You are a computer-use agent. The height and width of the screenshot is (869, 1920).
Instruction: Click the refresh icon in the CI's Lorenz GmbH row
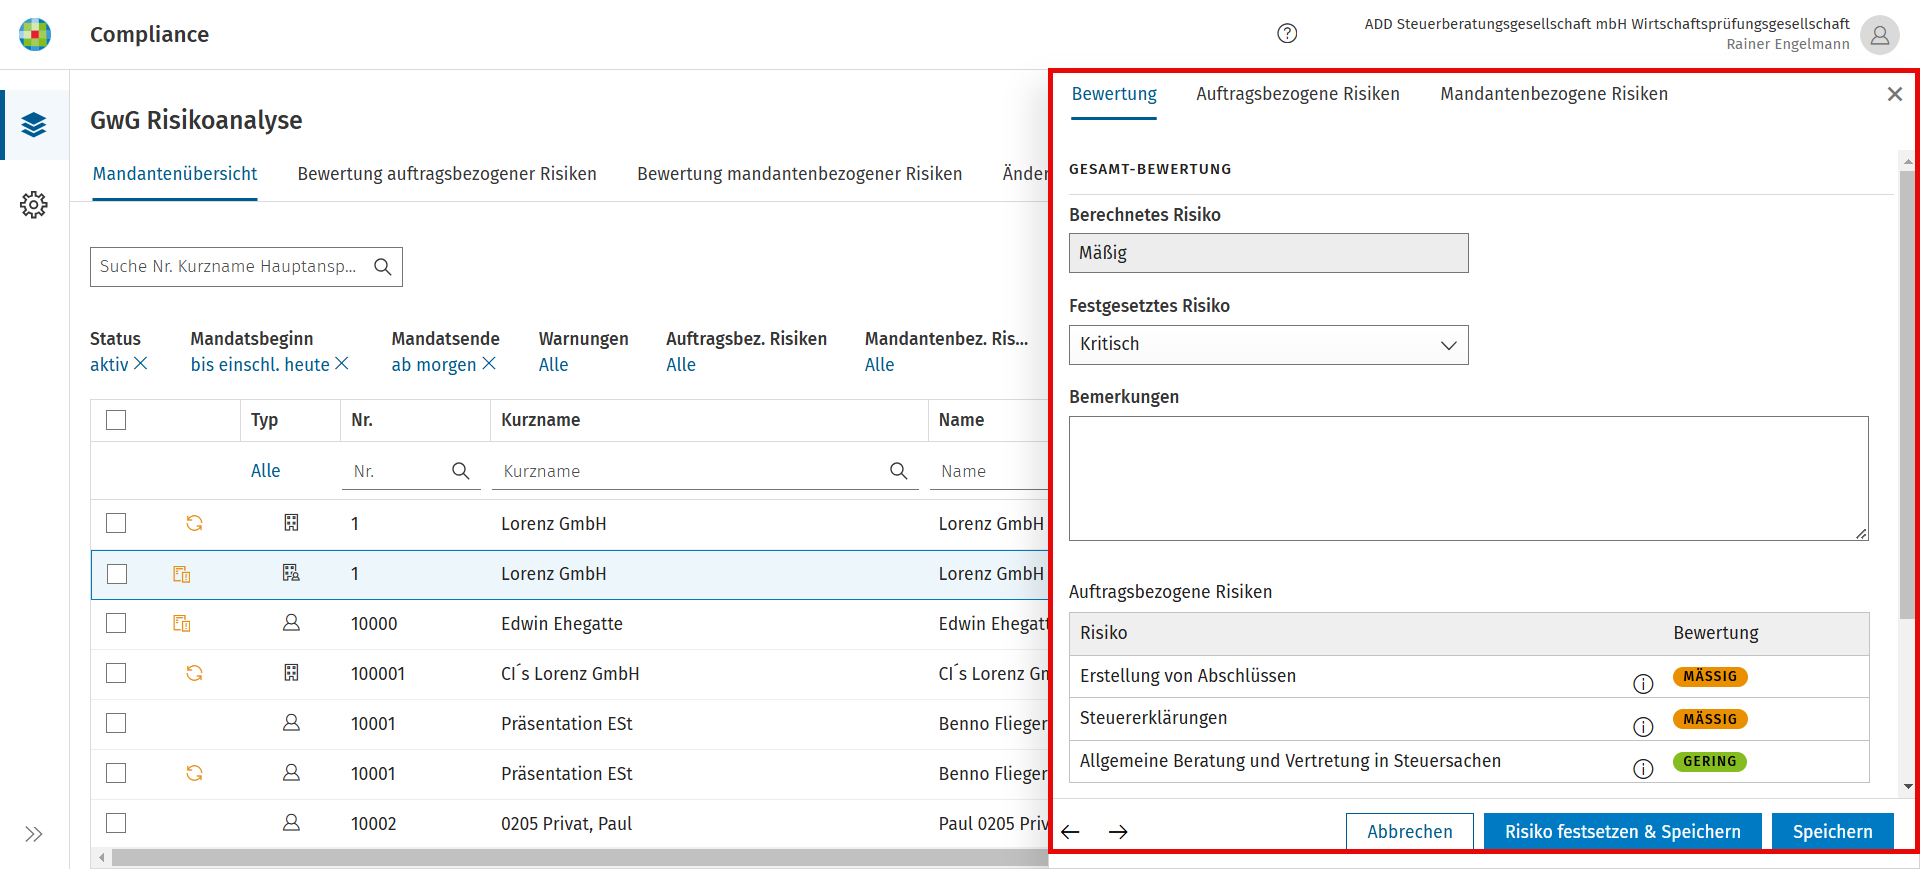click(194, 673)
